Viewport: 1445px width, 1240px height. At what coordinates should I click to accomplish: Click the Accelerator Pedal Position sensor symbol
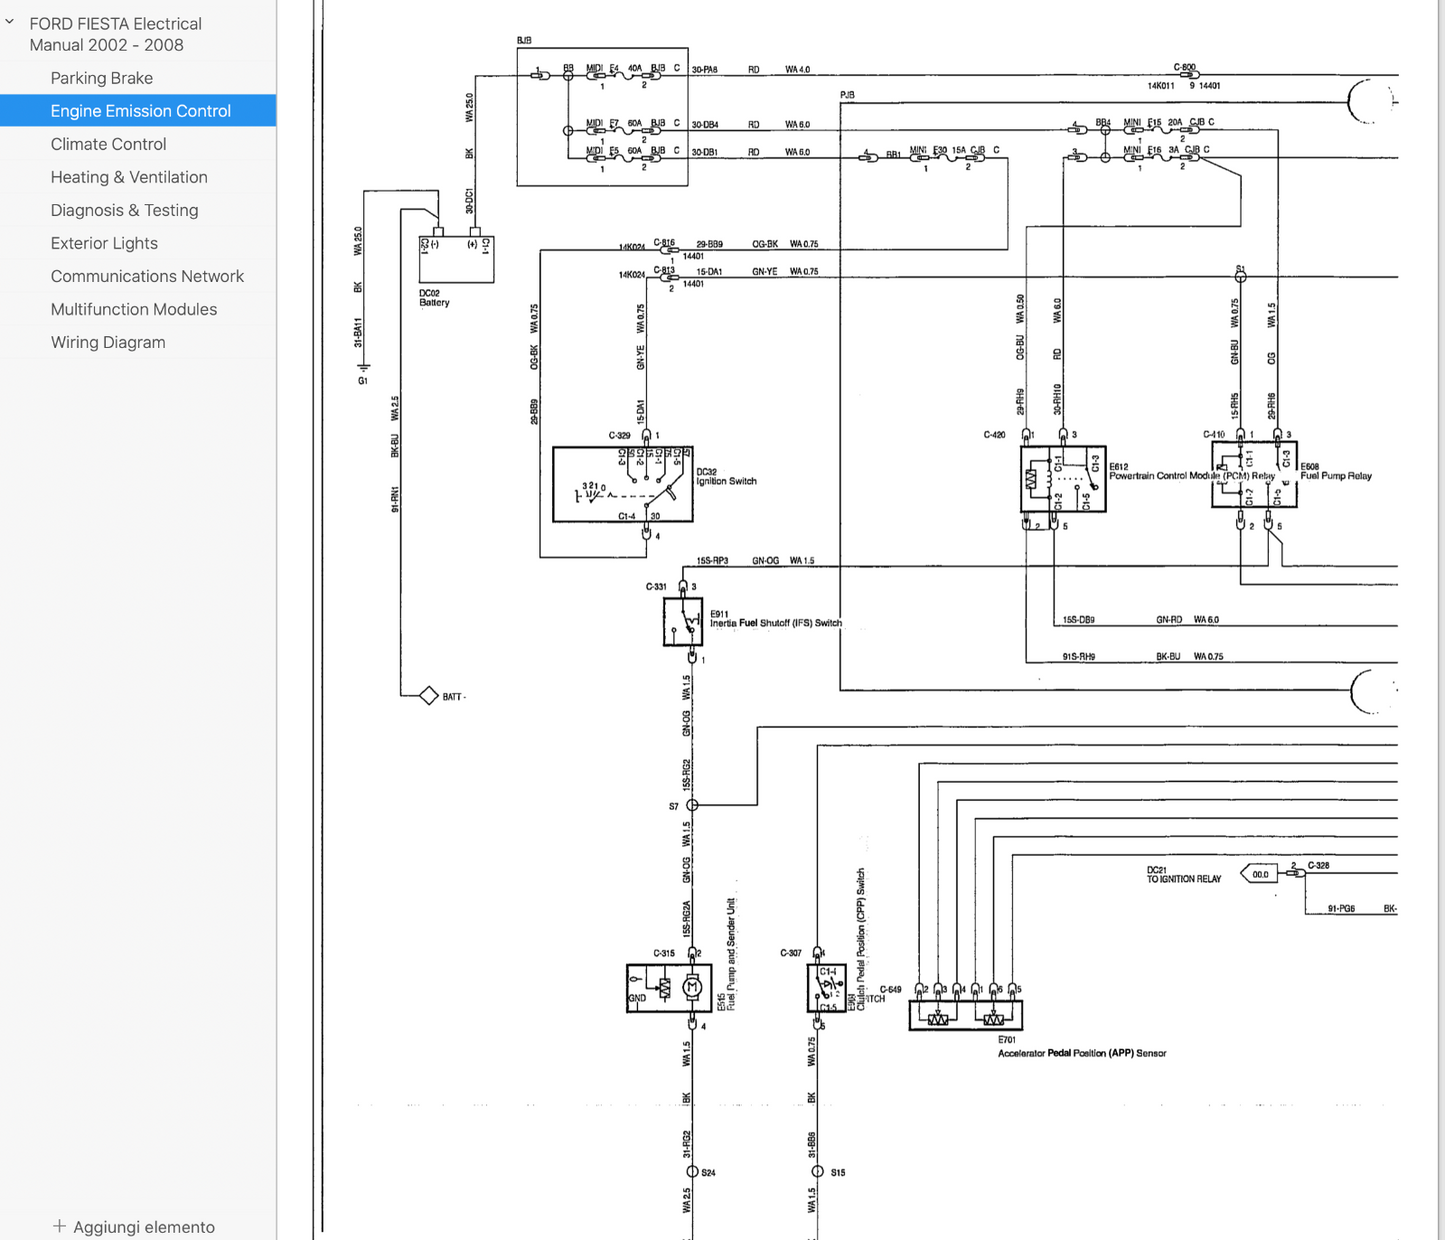965,1015
